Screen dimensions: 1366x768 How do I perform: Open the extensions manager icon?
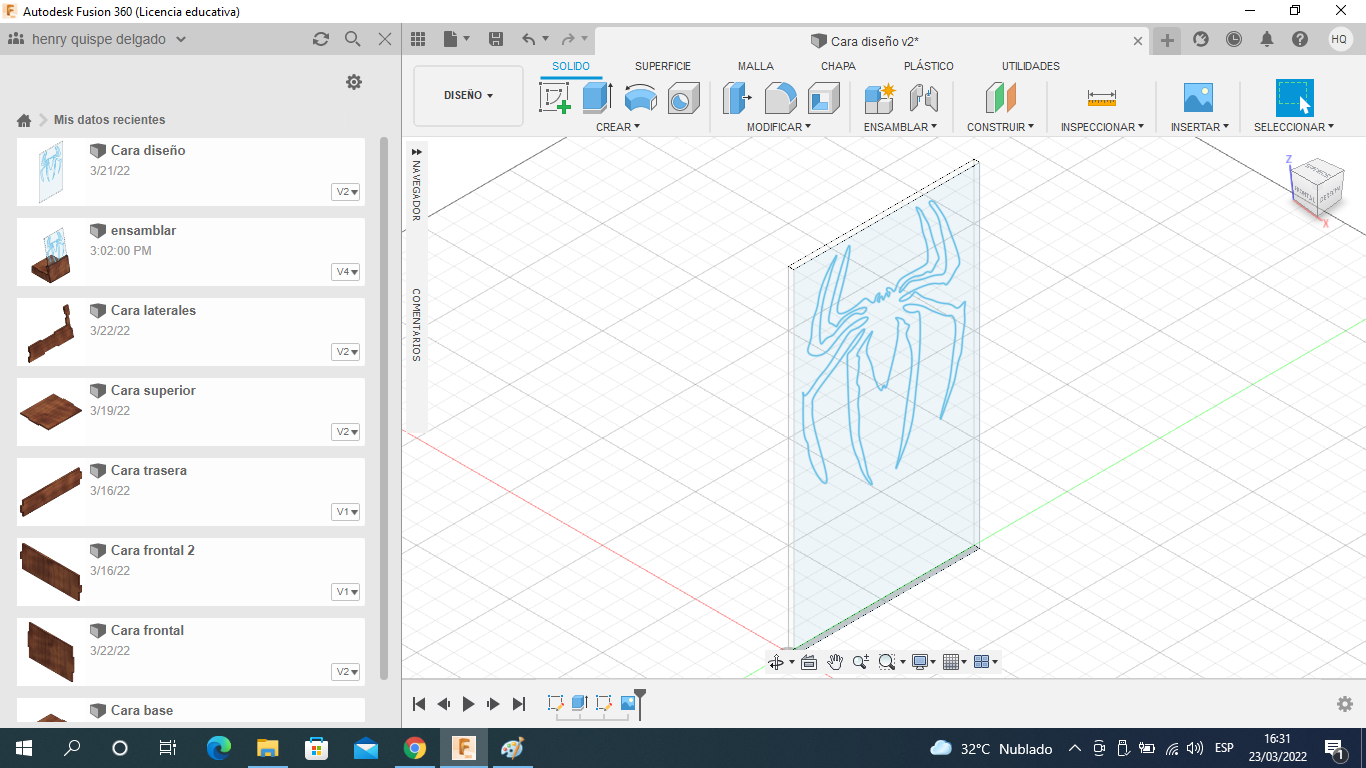tap(1201, 39)
